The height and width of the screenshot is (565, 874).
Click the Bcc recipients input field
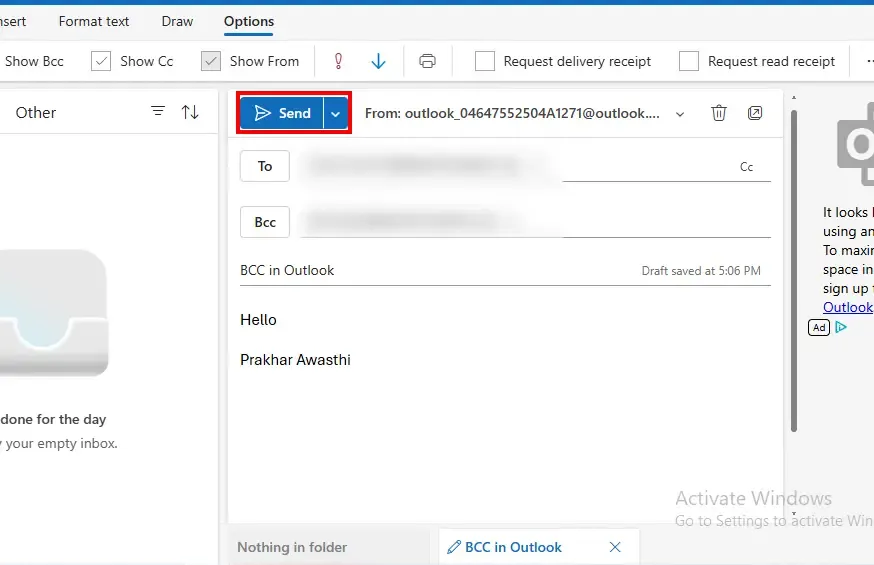pos(535,222)
